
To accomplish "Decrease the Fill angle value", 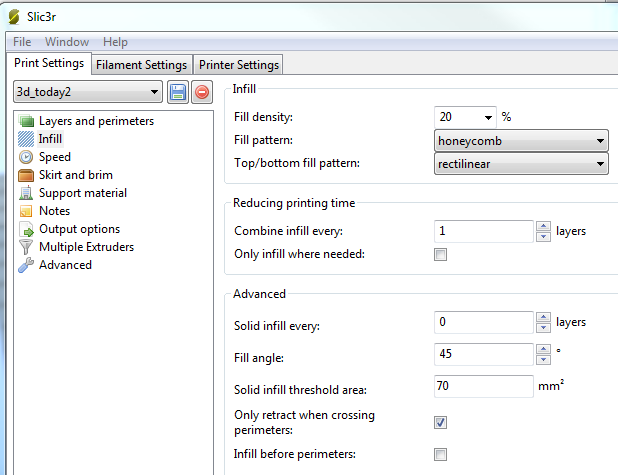I will tap(543, 360).
